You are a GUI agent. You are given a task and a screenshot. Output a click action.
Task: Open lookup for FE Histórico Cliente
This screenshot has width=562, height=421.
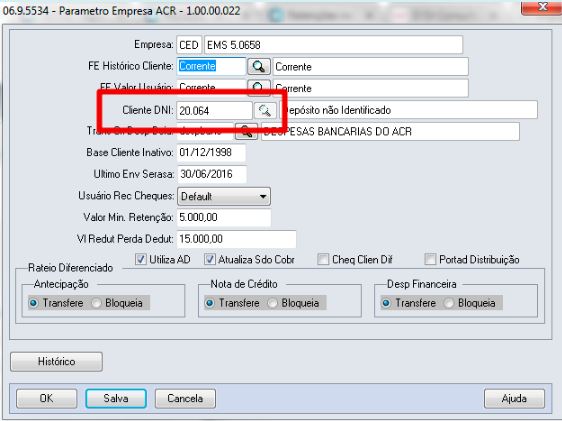pyautogui.click(x=258, y=67)
